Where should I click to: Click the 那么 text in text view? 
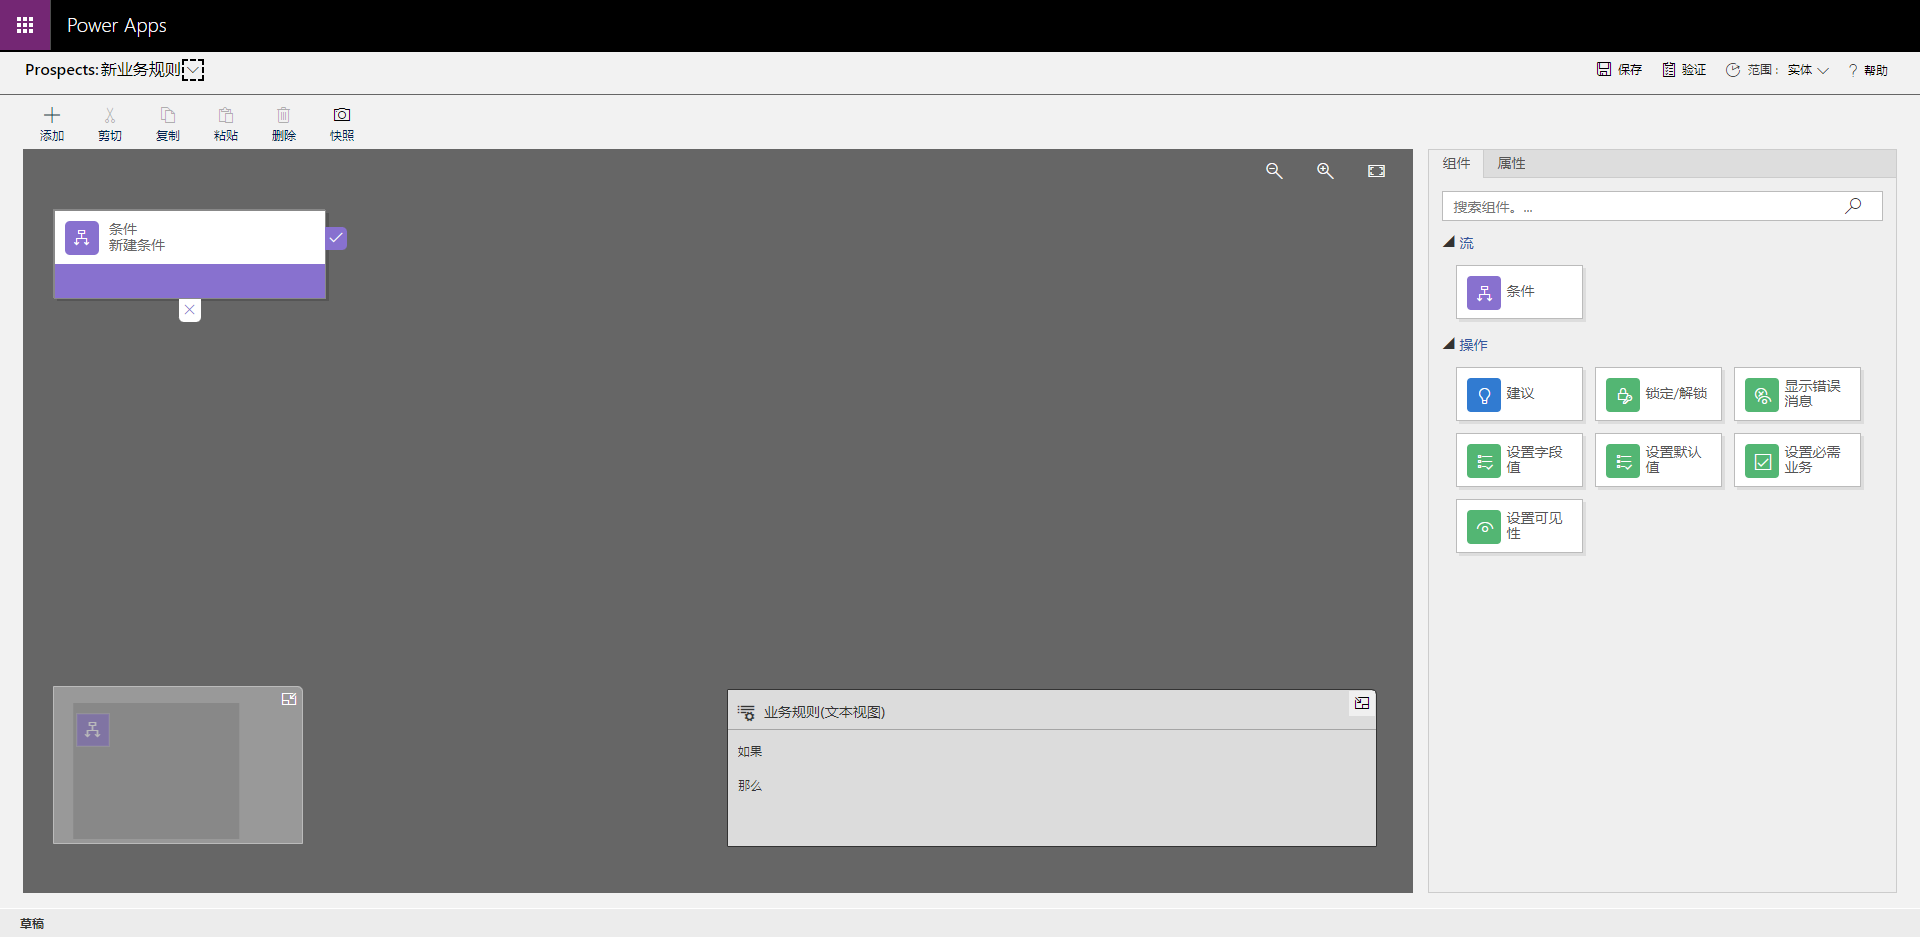750,786
